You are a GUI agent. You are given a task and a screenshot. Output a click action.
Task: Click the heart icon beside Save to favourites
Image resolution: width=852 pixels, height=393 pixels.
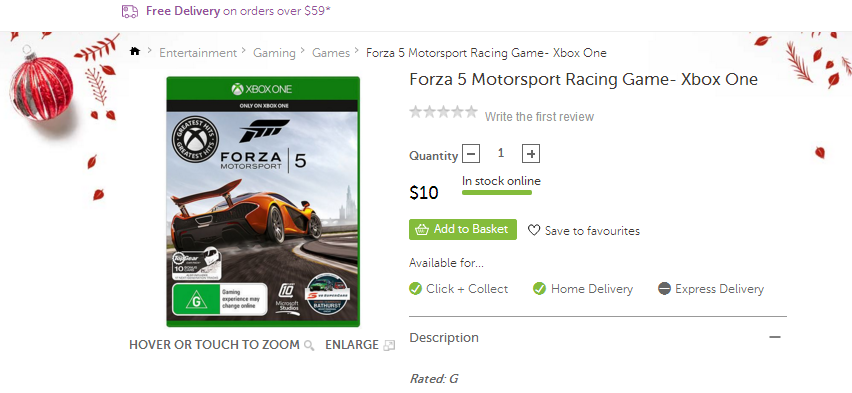(534, 230)
